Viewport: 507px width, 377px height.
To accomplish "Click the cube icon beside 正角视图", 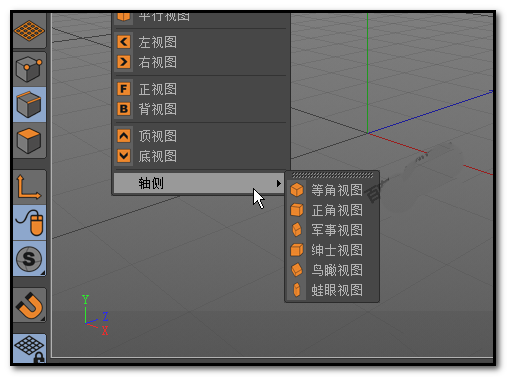I will pos(297,210).
